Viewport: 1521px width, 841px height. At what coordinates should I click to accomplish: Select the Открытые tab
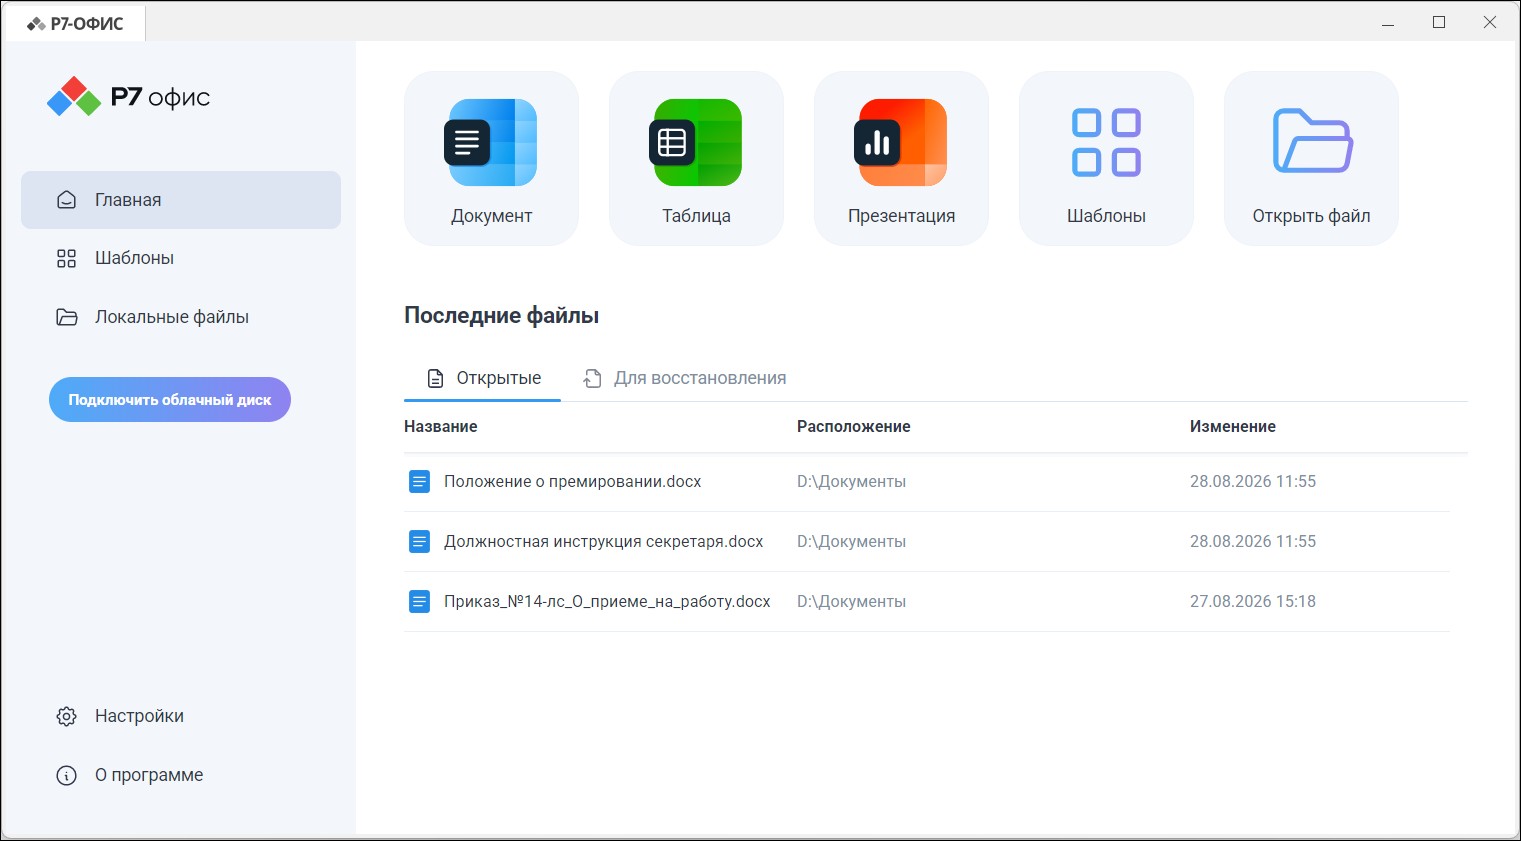click(483, 378)
